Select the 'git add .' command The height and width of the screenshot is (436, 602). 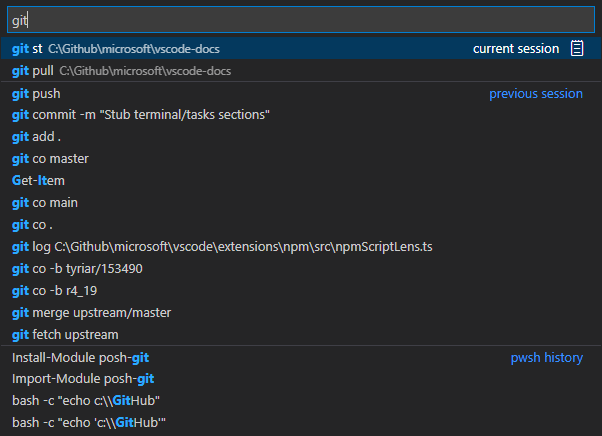37,137
